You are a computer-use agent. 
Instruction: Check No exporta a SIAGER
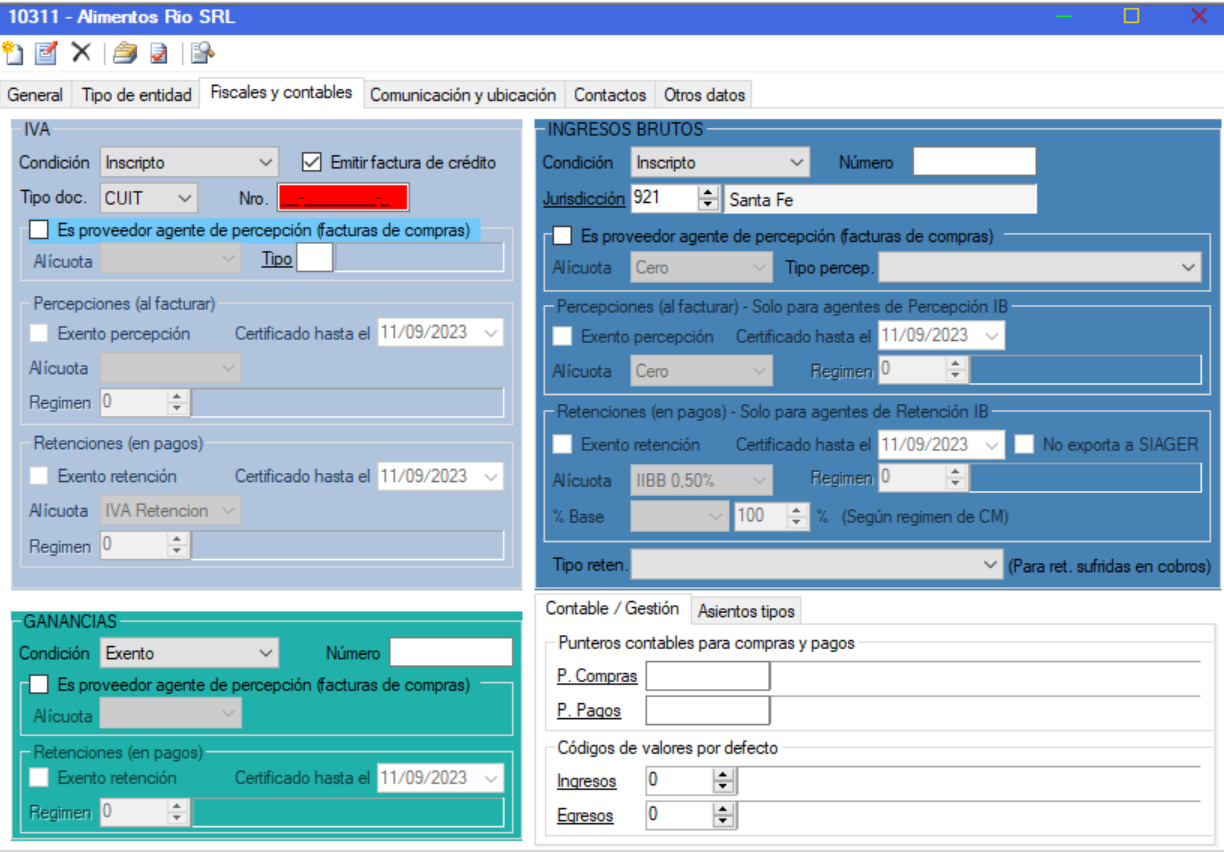[x=1024, y=445]
